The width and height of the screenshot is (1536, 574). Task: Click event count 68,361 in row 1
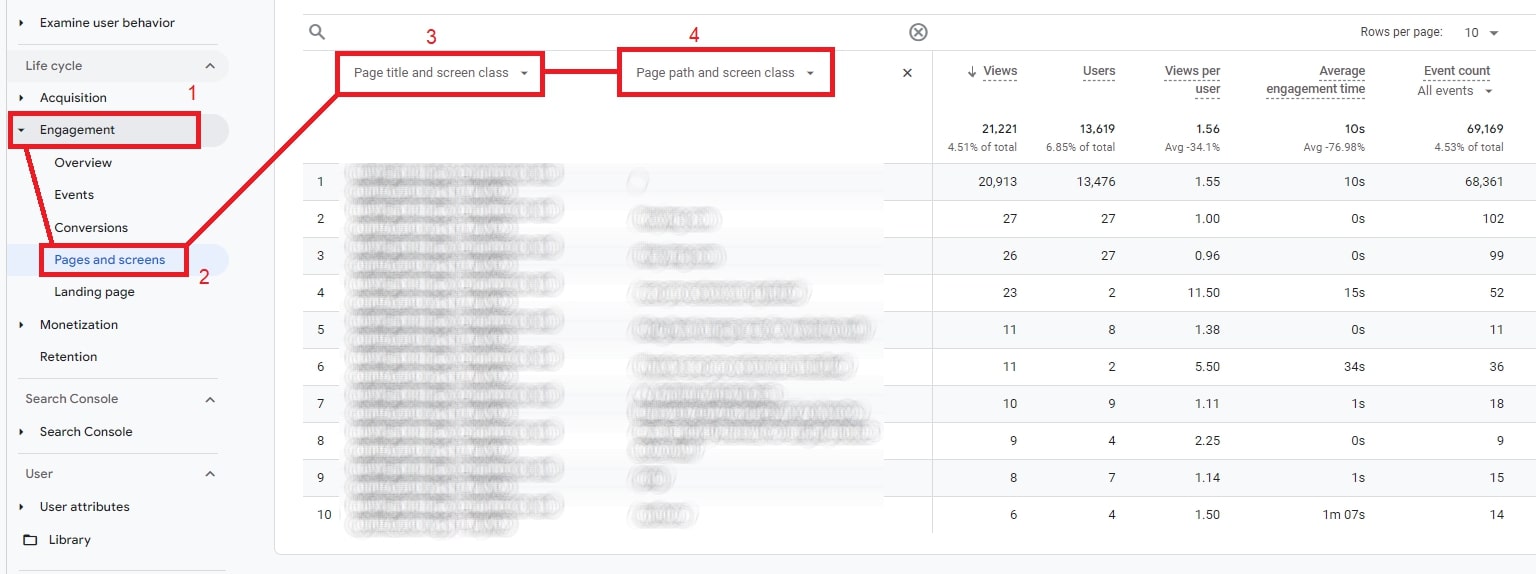[1484, 182]
